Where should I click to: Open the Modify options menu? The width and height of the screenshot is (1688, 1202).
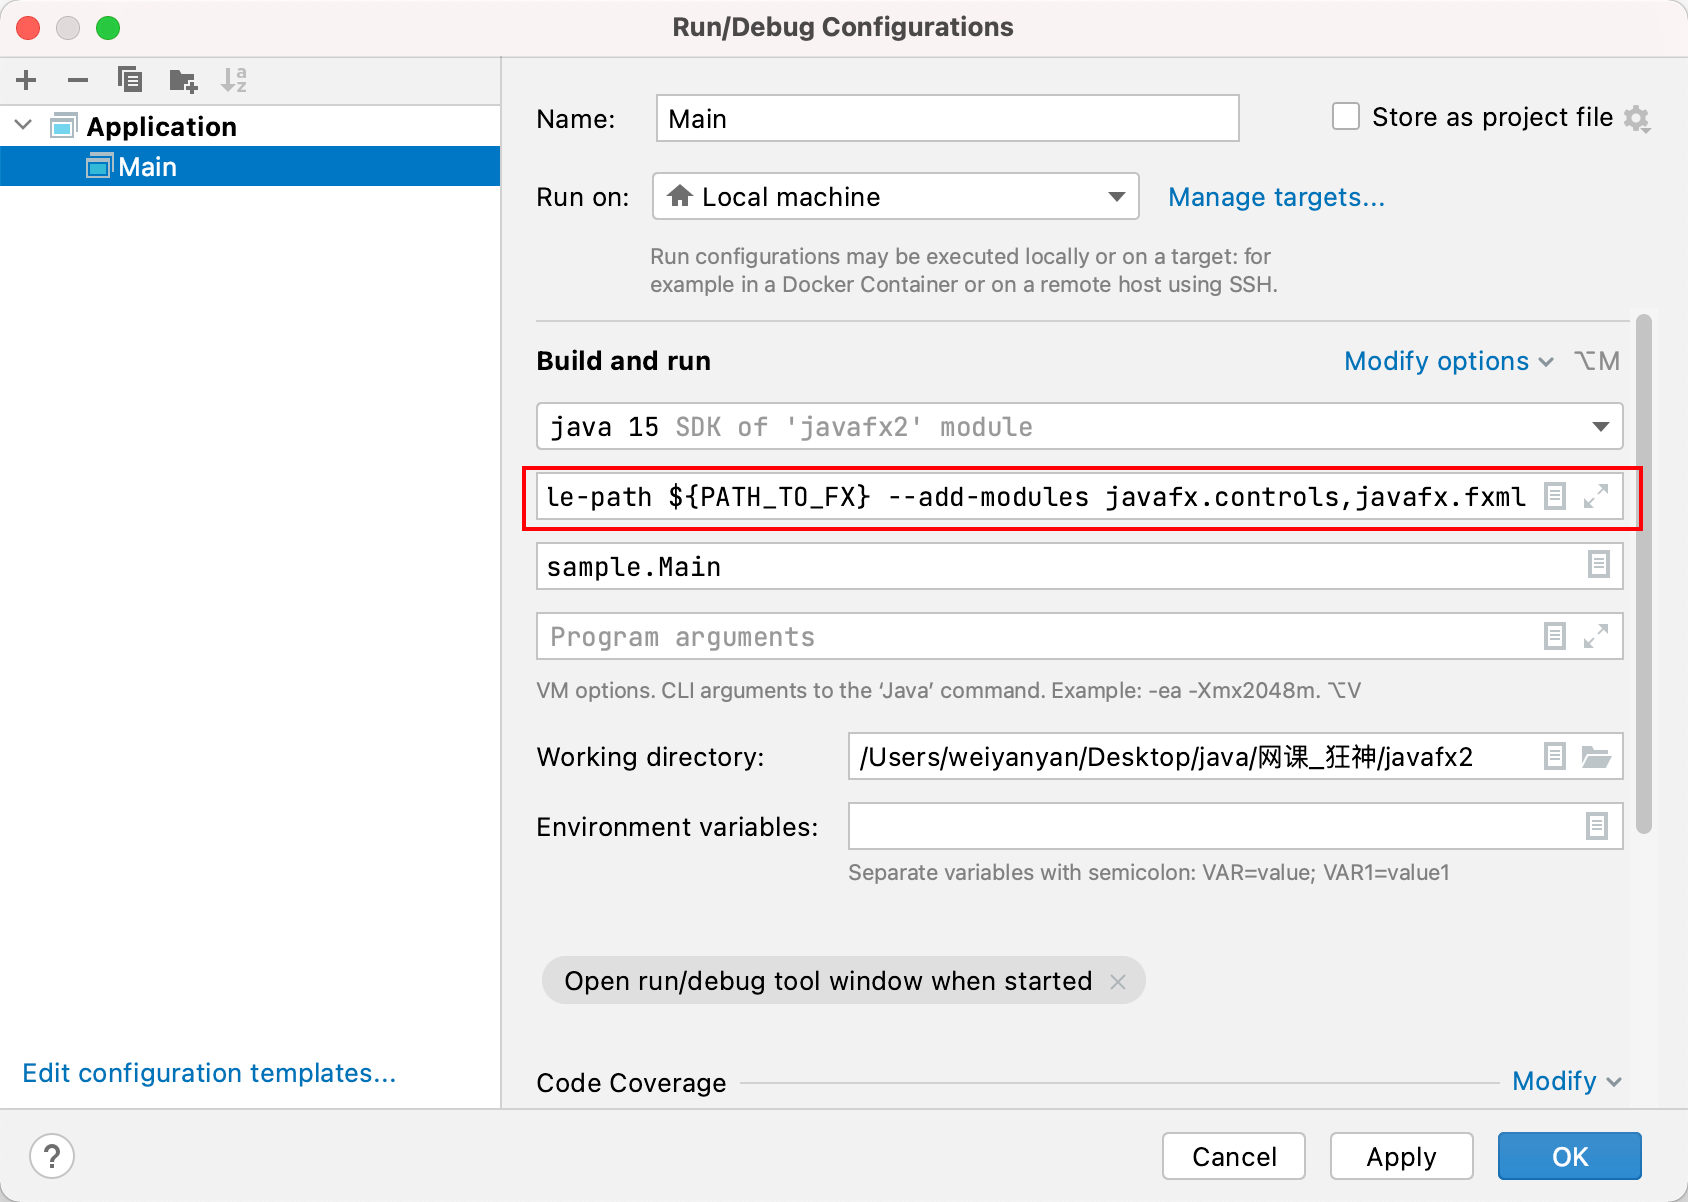point(1447,361)
